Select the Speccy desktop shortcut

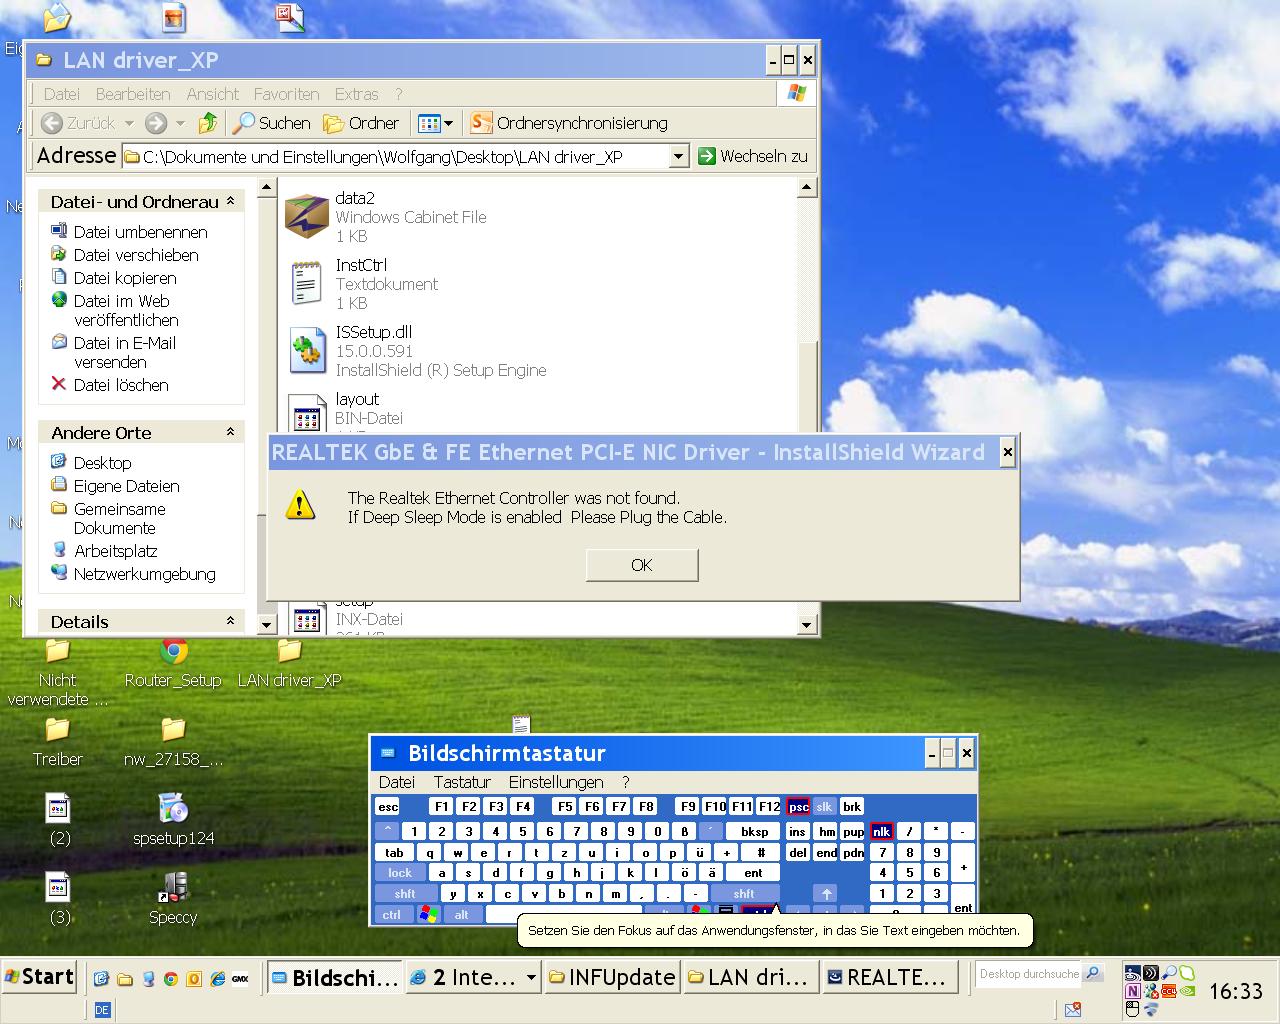point(173,898)
